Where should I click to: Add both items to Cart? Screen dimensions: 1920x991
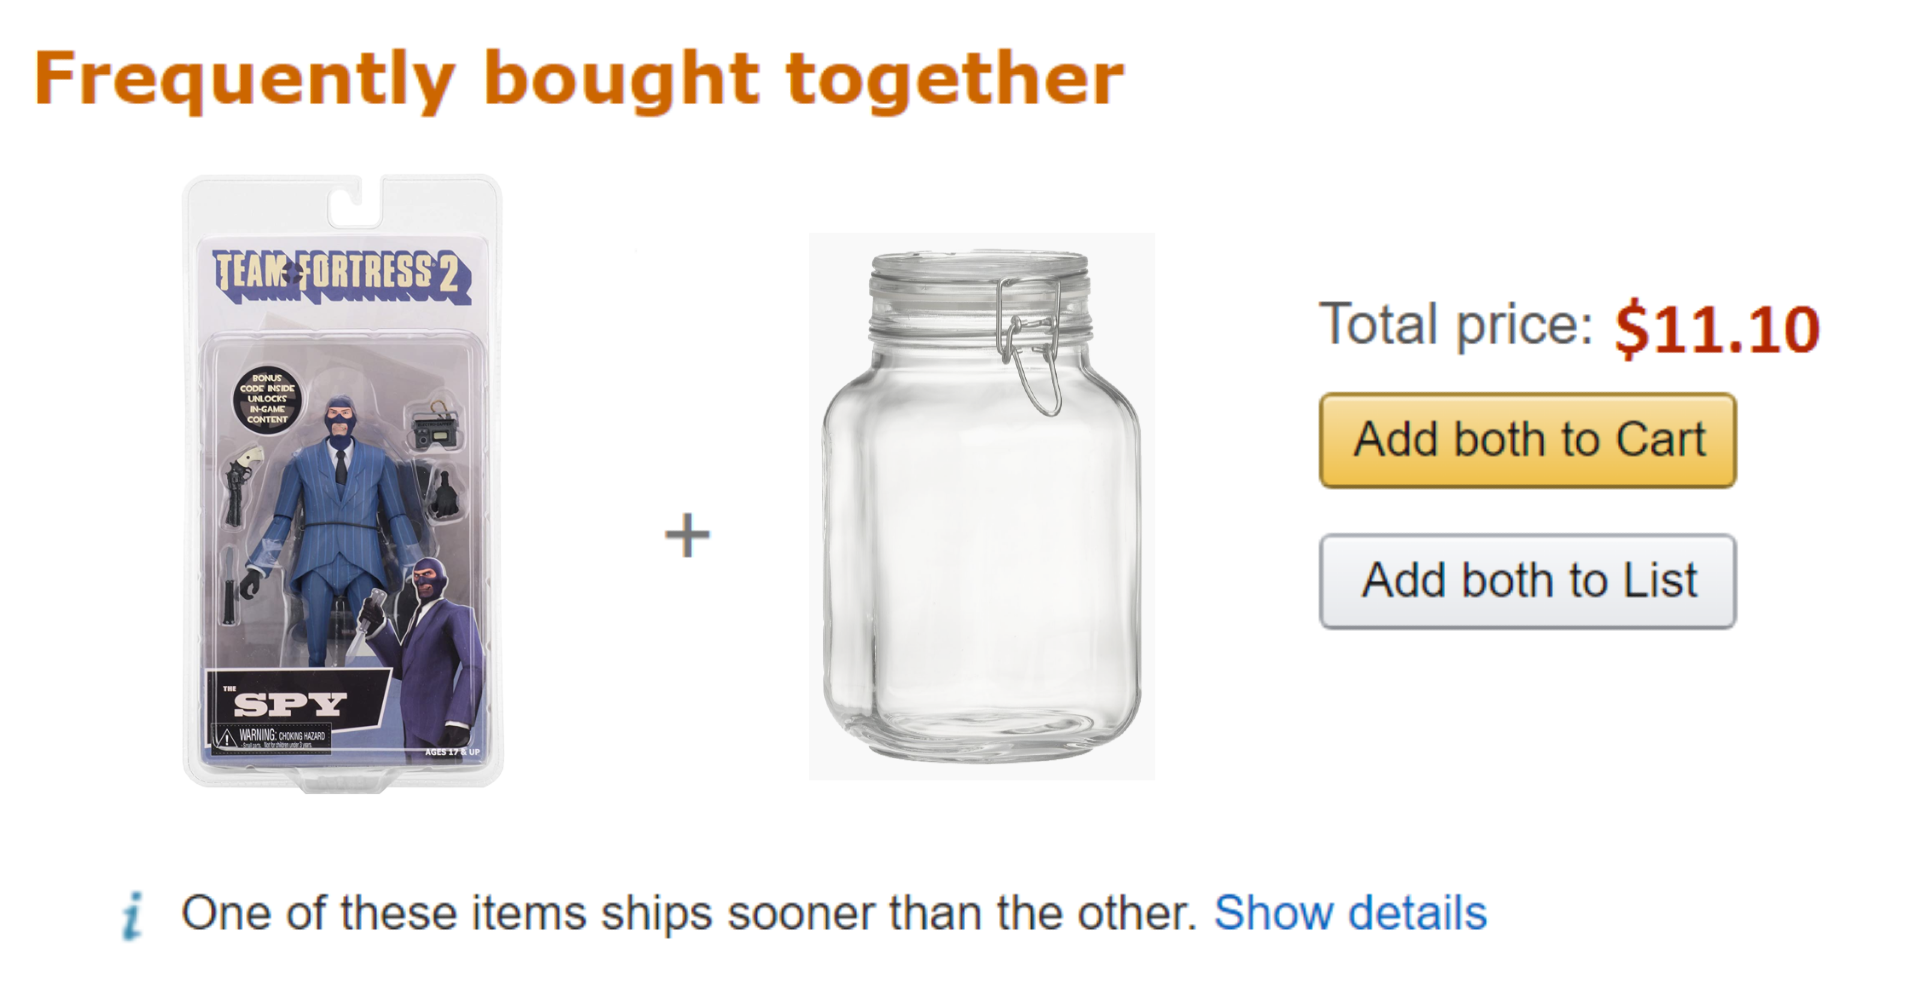pos(1527,440)
